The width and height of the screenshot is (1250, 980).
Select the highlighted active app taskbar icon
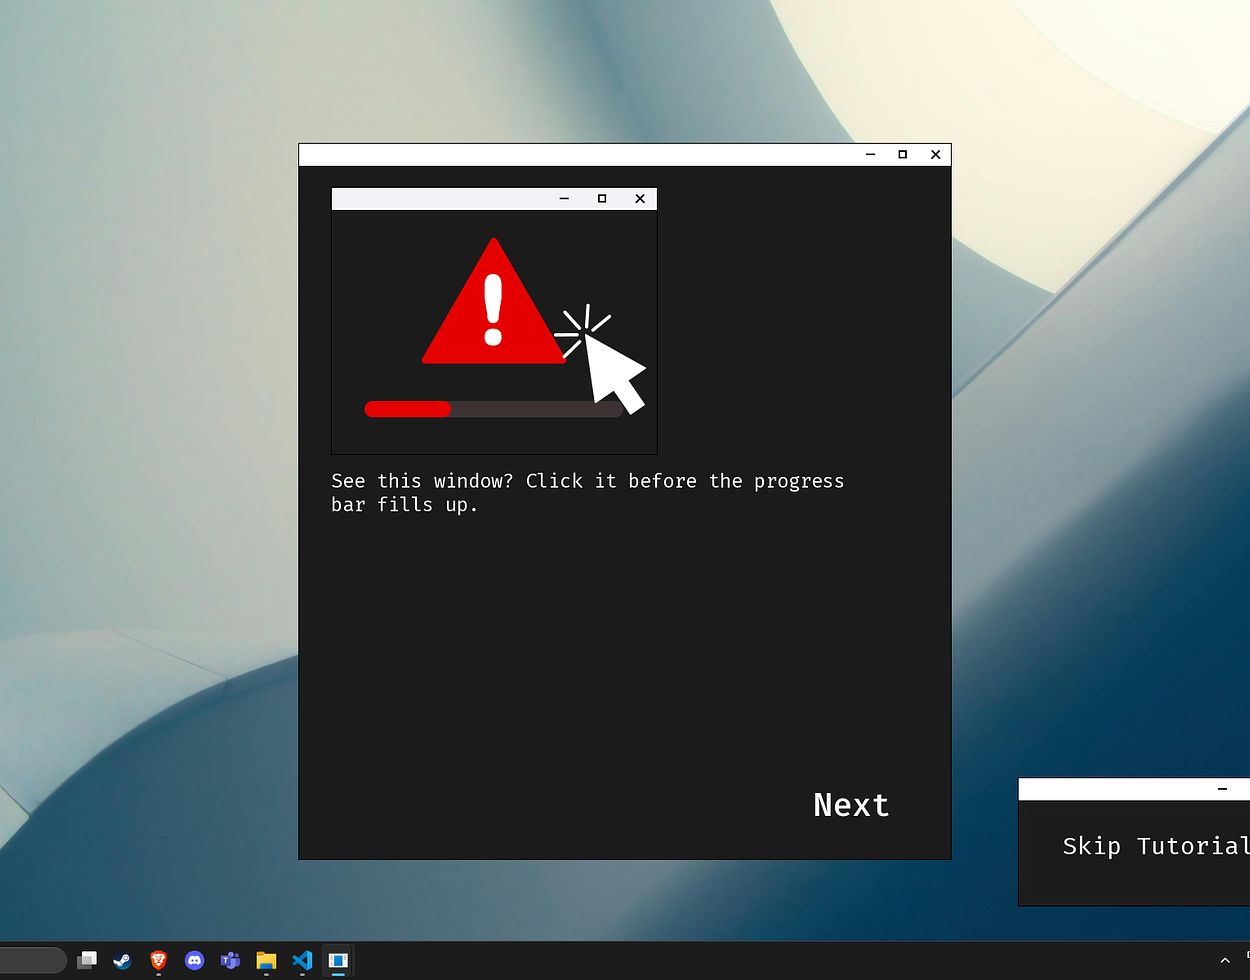pyautogui.click(x=338, y=961)
